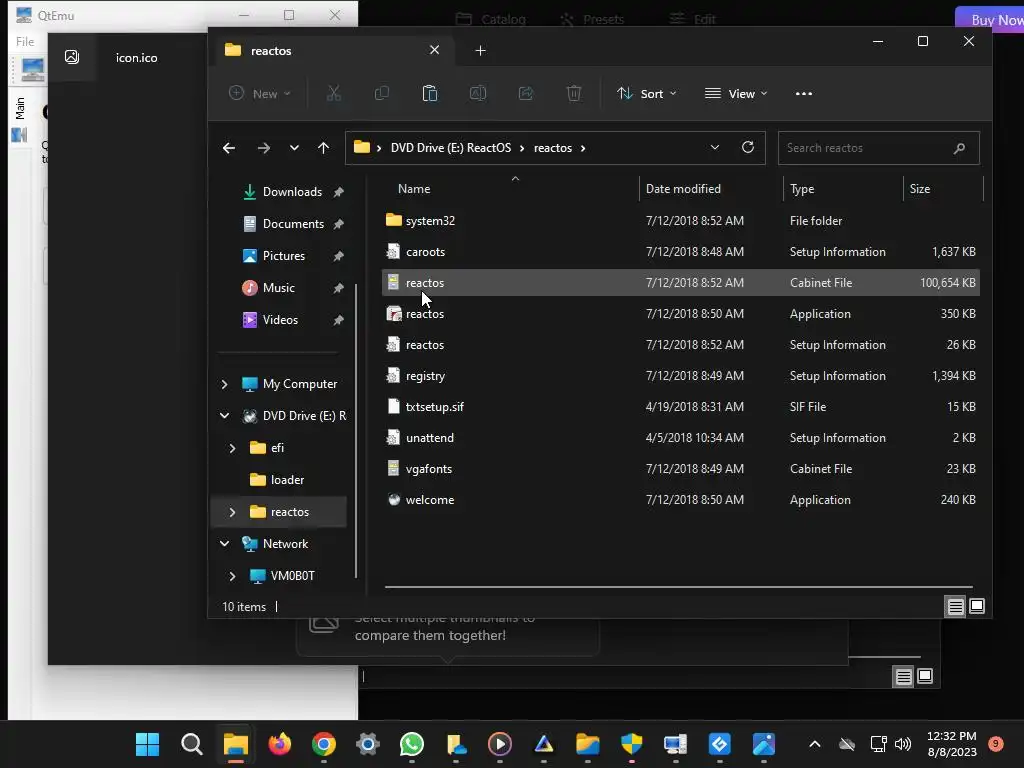Open Windows Security shield in taskbar

pos(632,744)
